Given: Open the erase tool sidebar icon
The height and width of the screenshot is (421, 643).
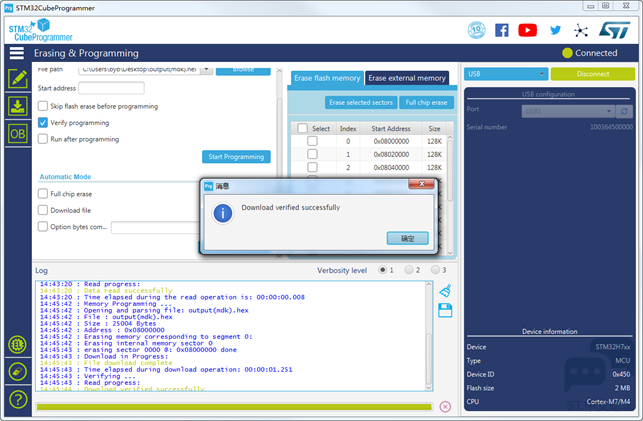Looking at the screenshot, I should tap(18, 372).
